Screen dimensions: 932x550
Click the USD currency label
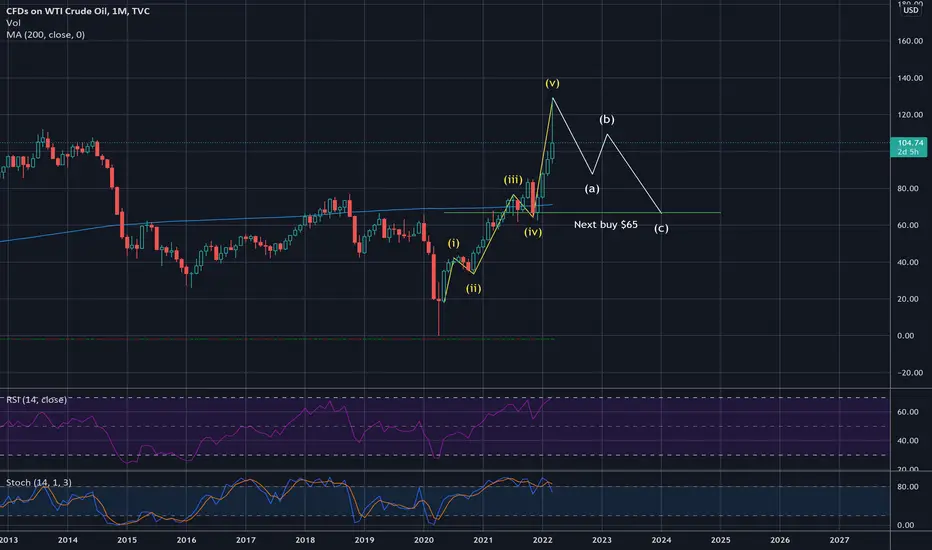click(911, 10)
